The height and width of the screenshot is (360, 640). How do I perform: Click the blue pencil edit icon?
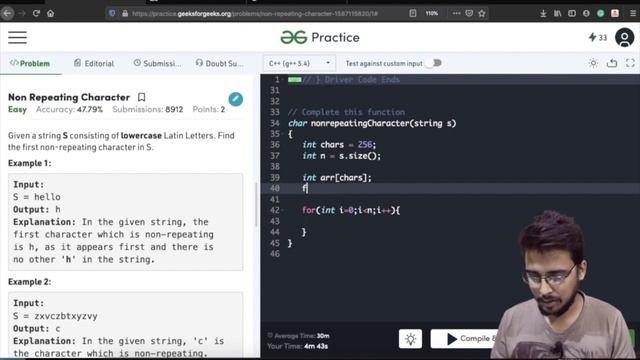pos(236,99)
